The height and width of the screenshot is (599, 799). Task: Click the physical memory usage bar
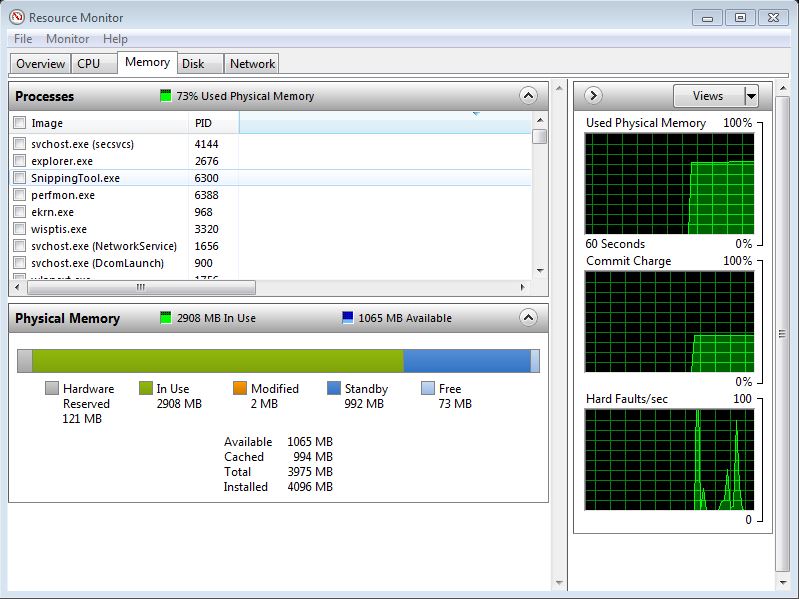point(278,361)
